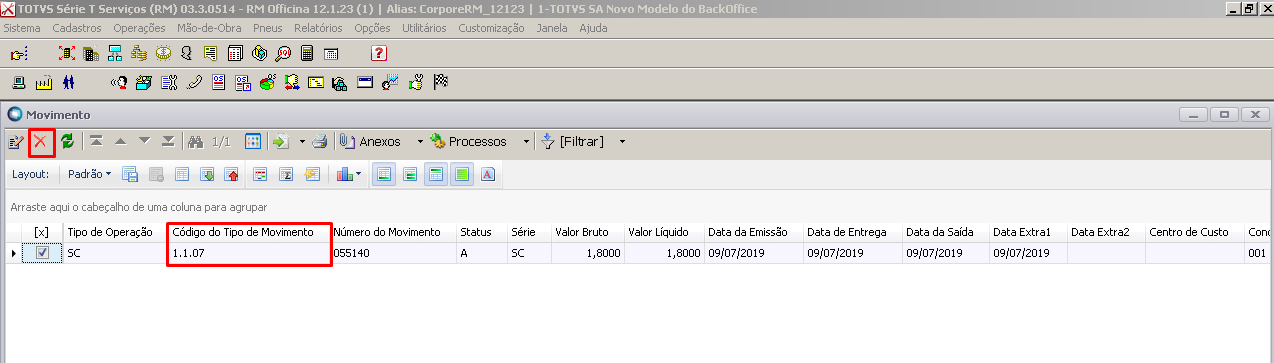Refresh the Movimento list with green arrows
Screen dimensions: 1274x363
point(67,141)
